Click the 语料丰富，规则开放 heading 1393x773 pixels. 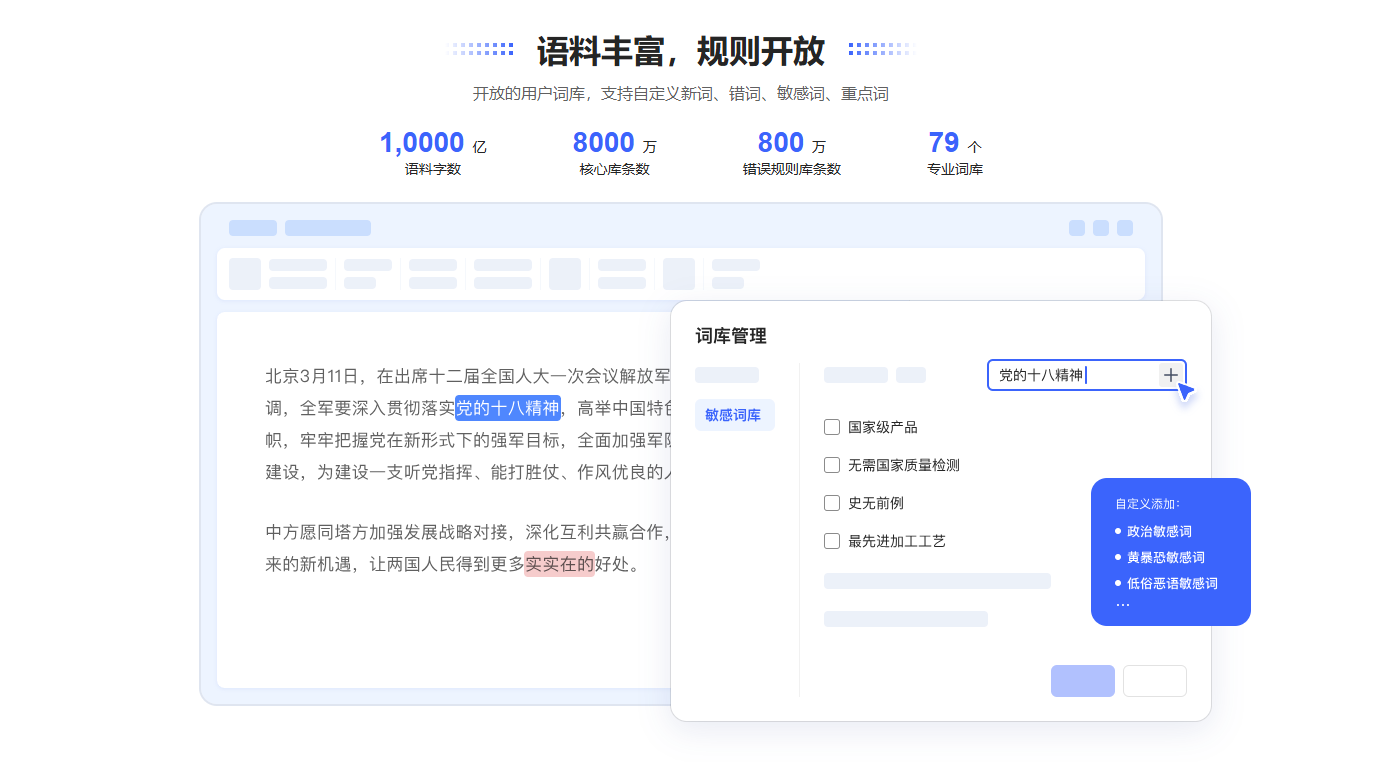[x=681, y=50]
